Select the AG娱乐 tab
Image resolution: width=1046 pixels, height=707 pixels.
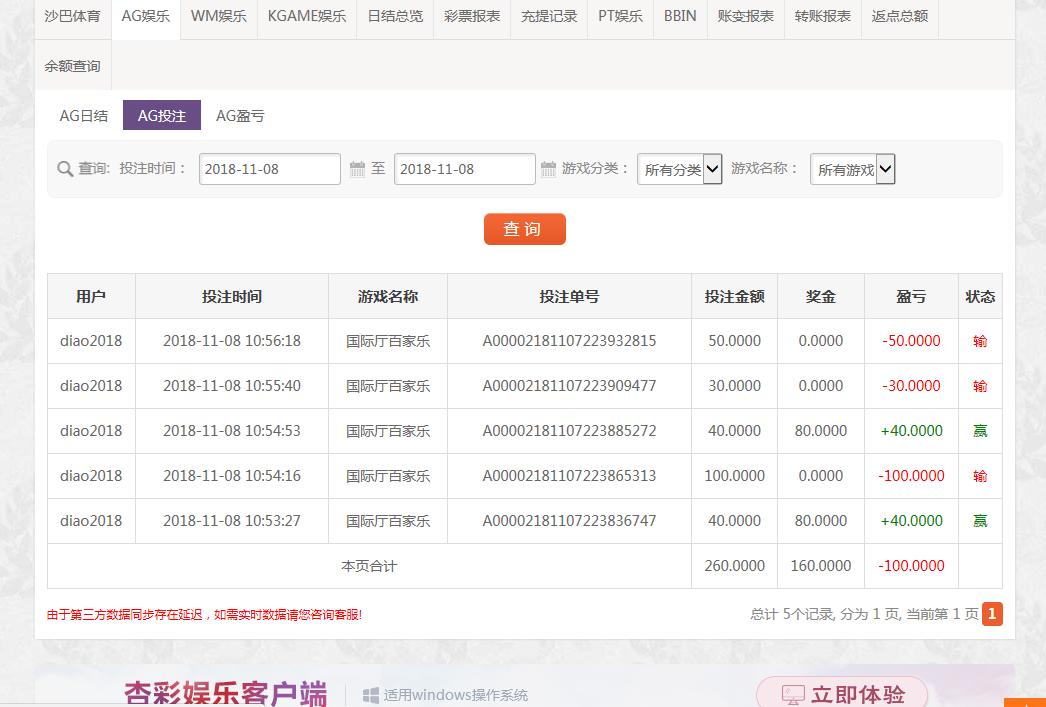point(145,16)
